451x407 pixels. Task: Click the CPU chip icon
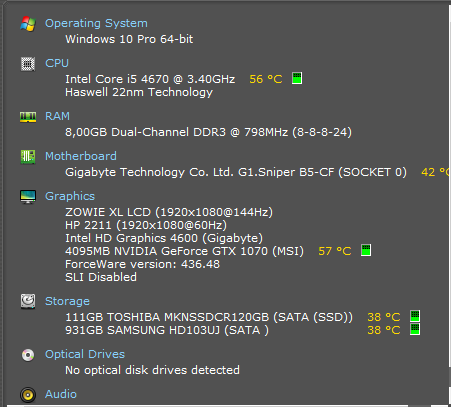[x=28, y=64]
